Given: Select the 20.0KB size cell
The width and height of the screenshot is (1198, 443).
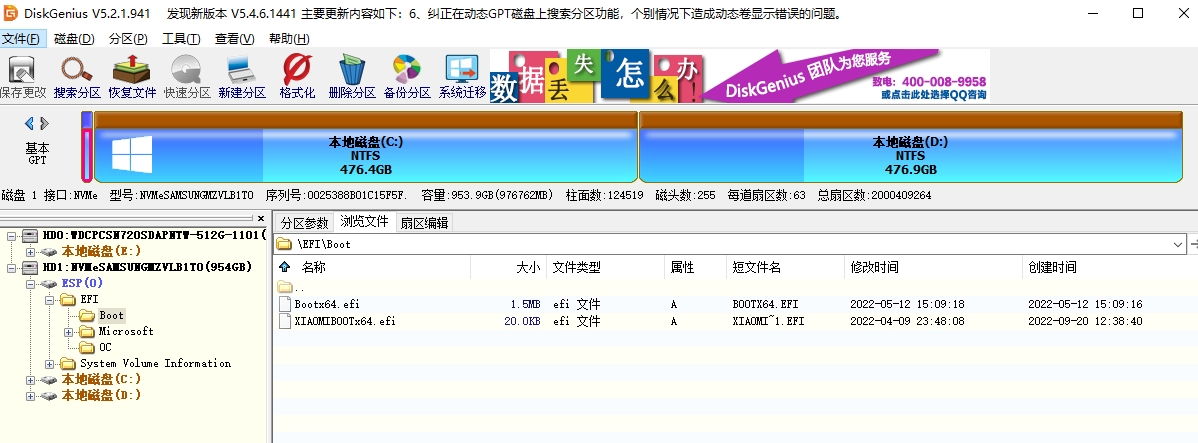Looking at the screenshot, I should 522,322.
